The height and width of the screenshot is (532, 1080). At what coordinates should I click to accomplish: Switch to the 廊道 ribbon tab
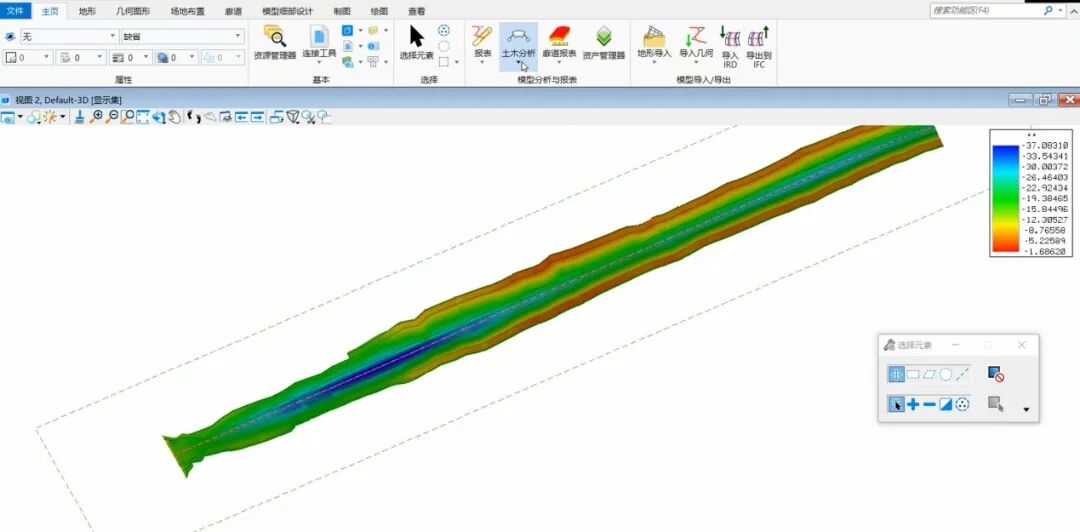(233, 11)
